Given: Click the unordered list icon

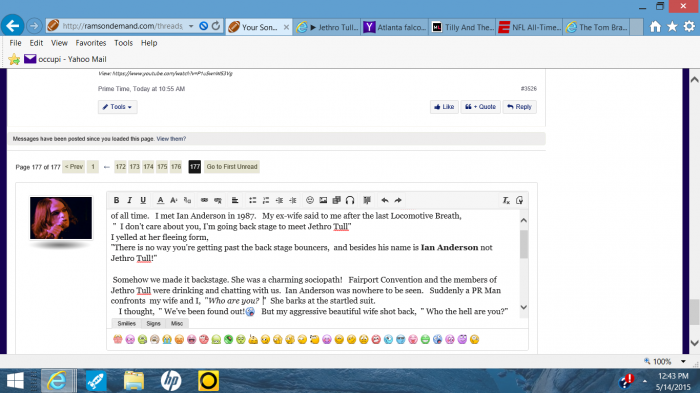Looking at the screenshot, I should 252,200.
